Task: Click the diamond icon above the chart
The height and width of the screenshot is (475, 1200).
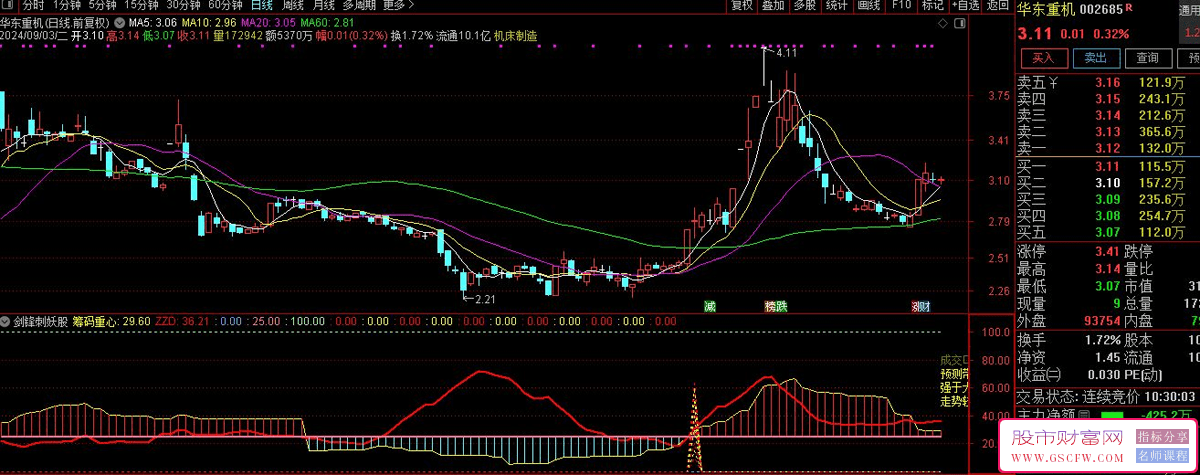Action: (942, 21)
